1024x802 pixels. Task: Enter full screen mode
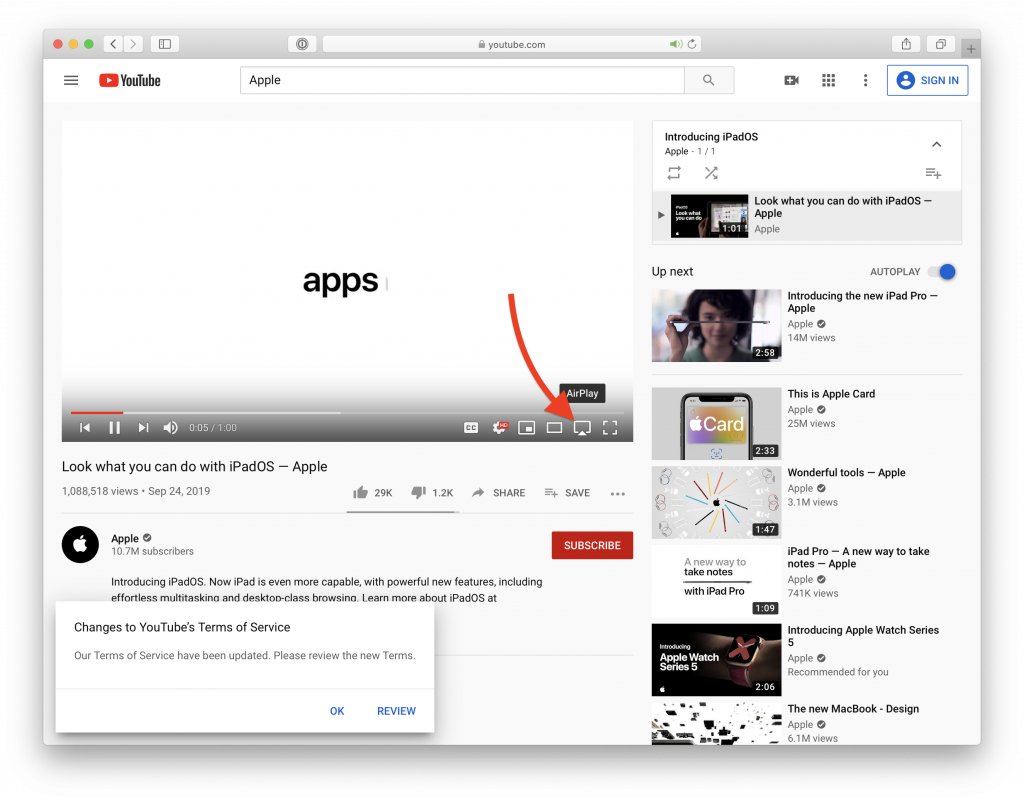[x=610, y=428]
